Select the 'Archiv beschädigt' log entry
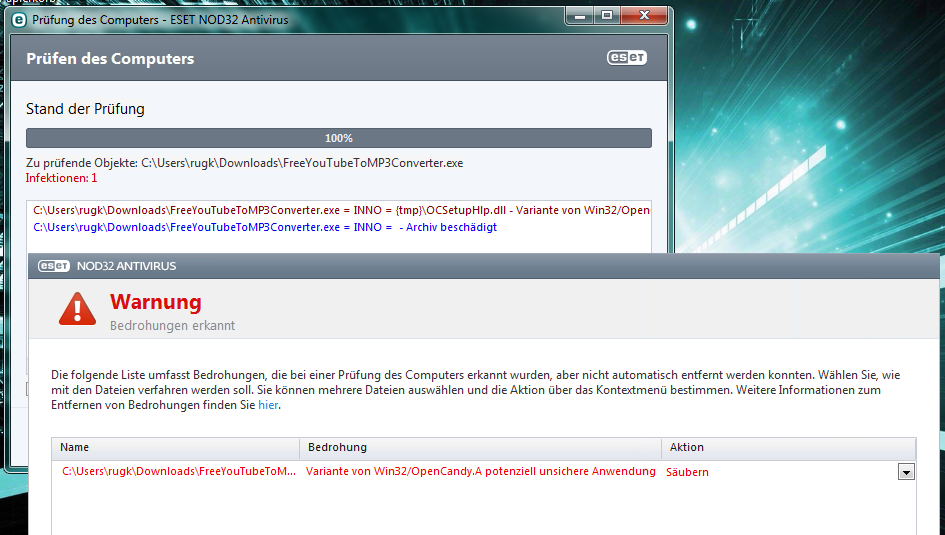The width and height of the screenshot is (945, 535). pos(265,227)
